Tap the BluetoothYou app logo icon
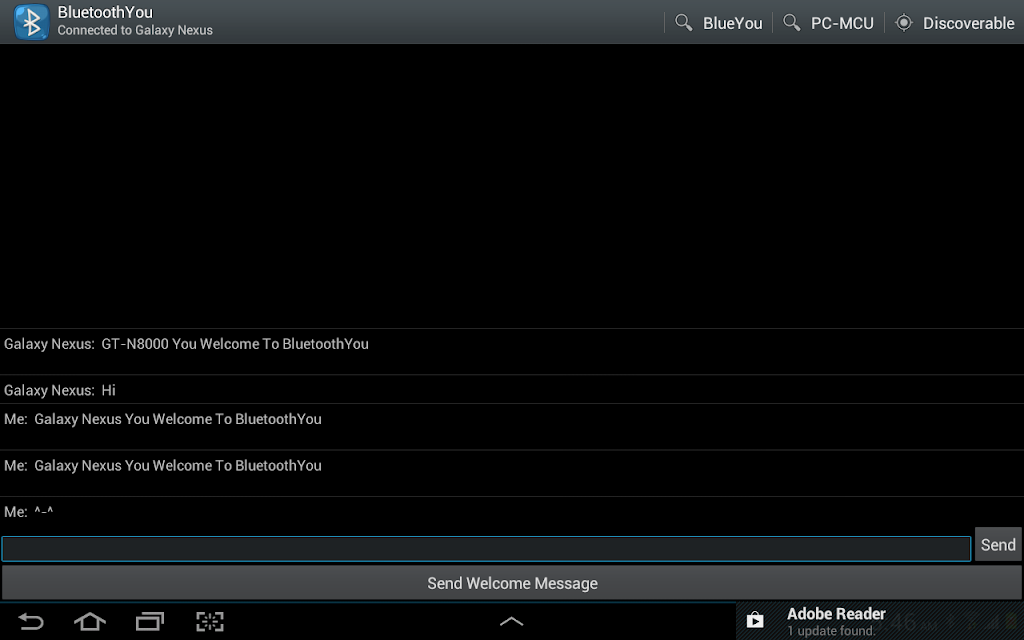This screenshot has height=640, width=1024. click(x=31, y=22)
